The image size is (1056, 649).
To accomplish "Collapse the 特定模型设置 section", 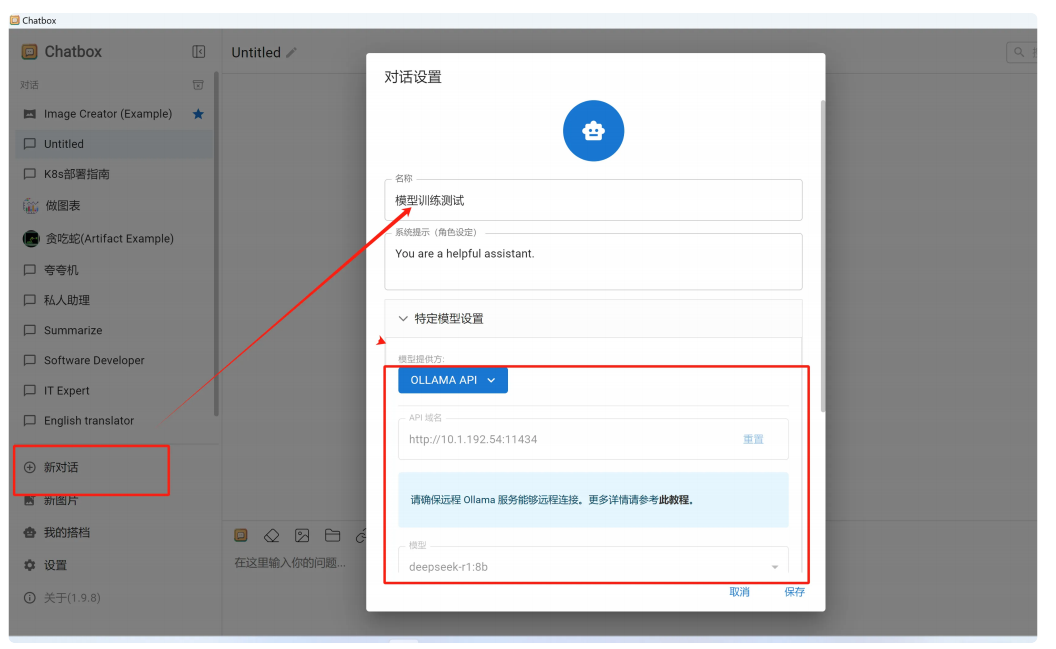I will click(x=593, y=318).
